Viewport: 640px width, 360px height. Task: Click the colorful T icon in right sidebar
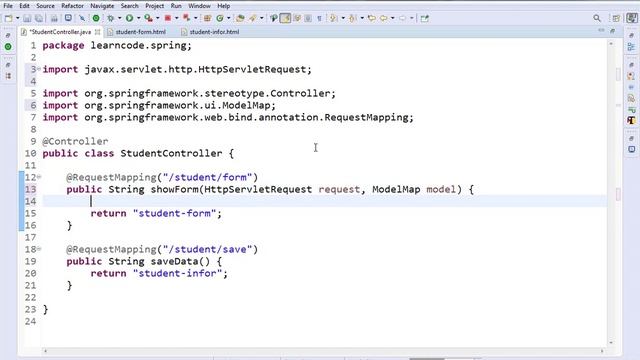631,120
